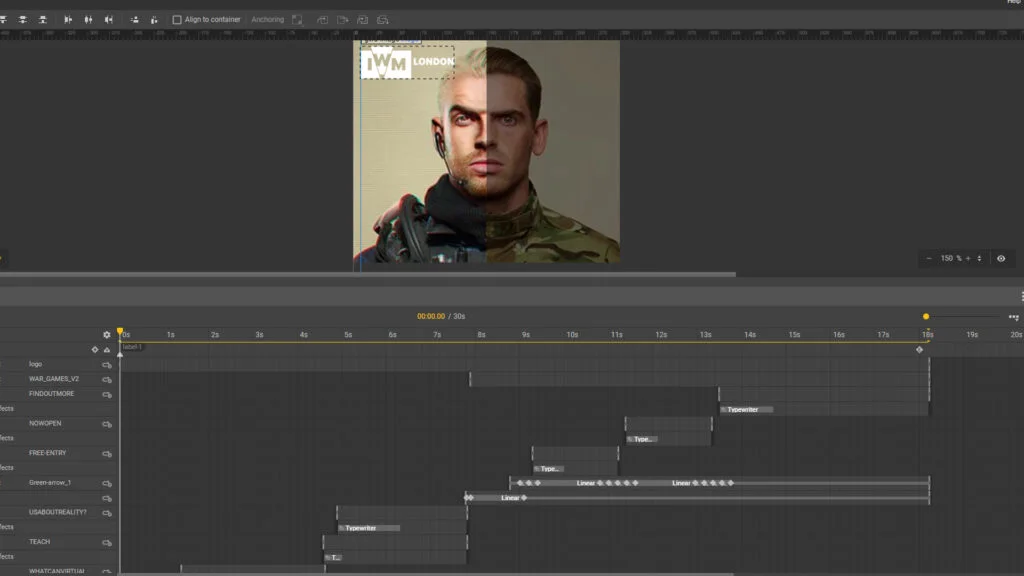
Task: Click the second arrange-order icon after Anchoring
Action: click(x=343, y=20)
